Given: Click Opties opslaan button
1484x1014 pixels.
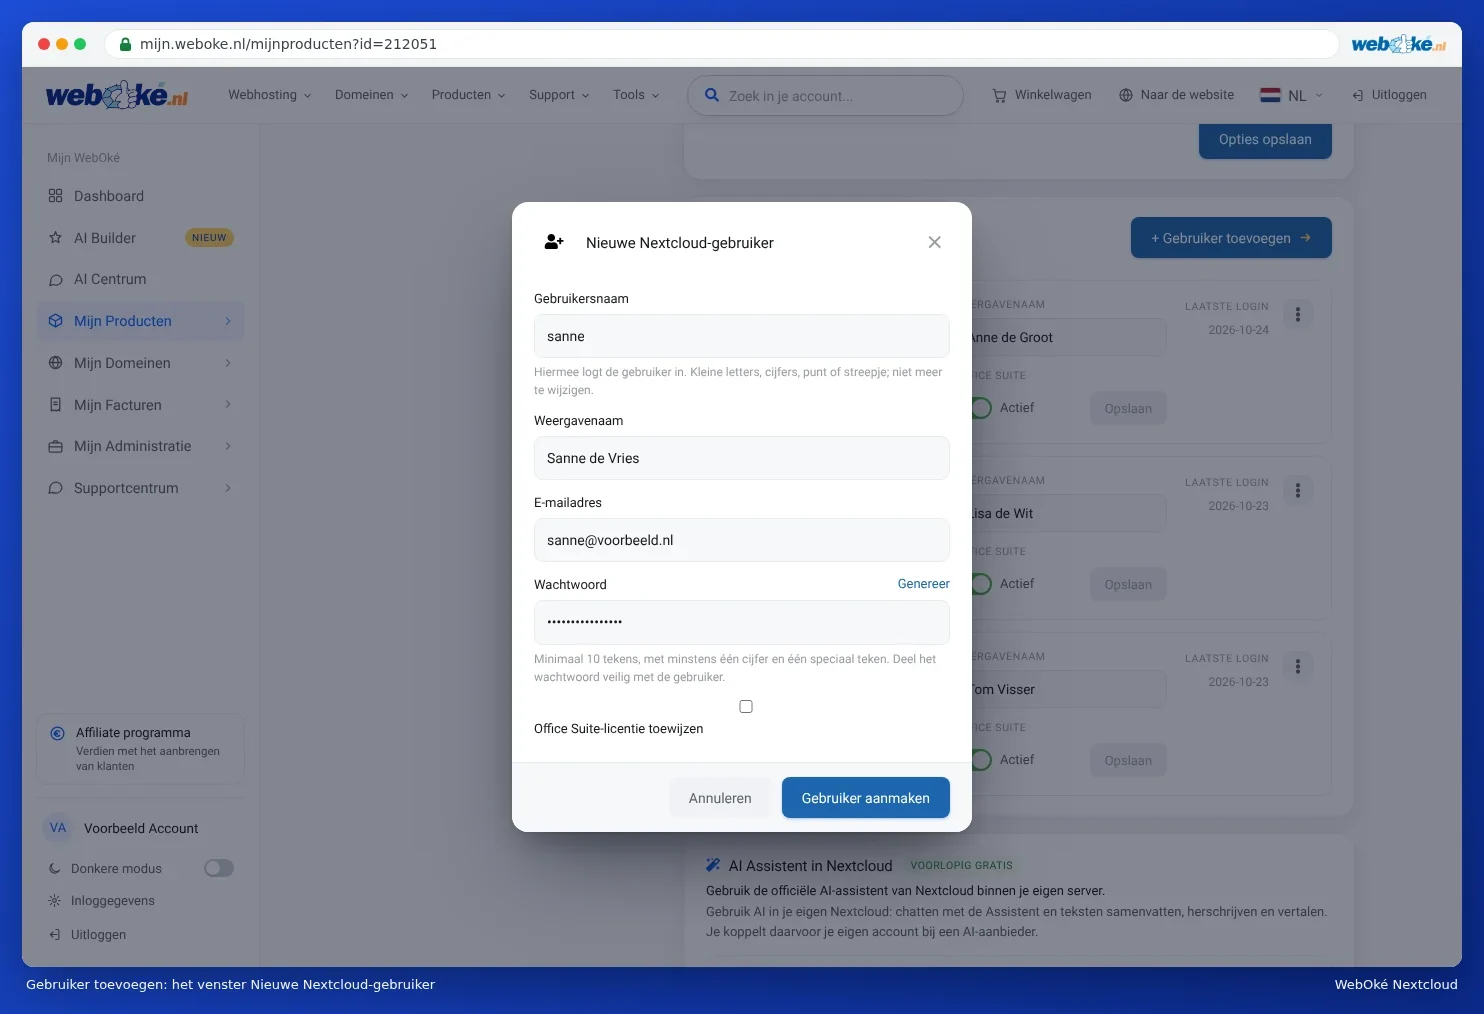Looking at the screenshot, I should [1265, 140].
